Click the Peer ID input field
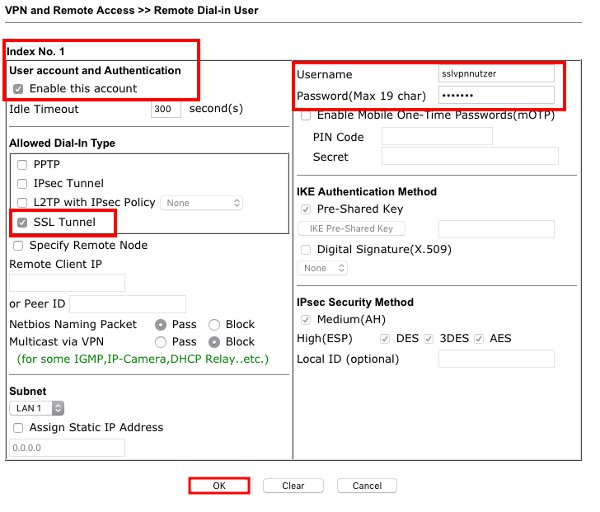This screenshot has width=600, height=512. click(128, 304)
